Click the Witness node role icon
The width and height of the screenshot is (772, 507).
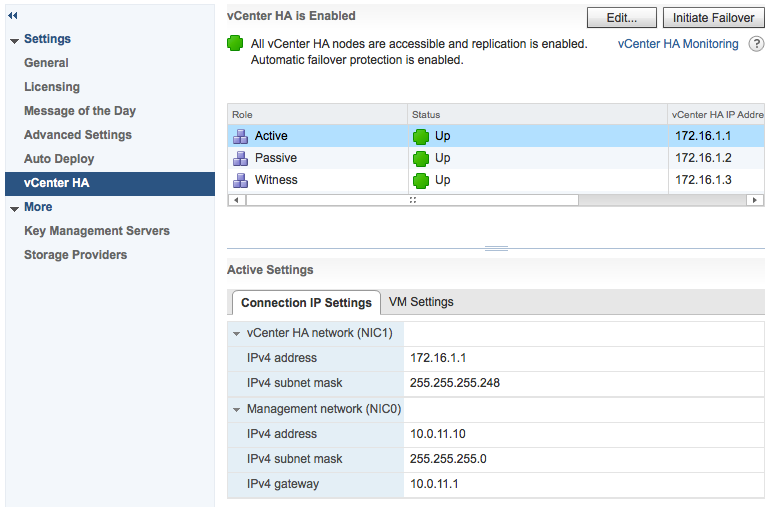click(x=240, y=180)
